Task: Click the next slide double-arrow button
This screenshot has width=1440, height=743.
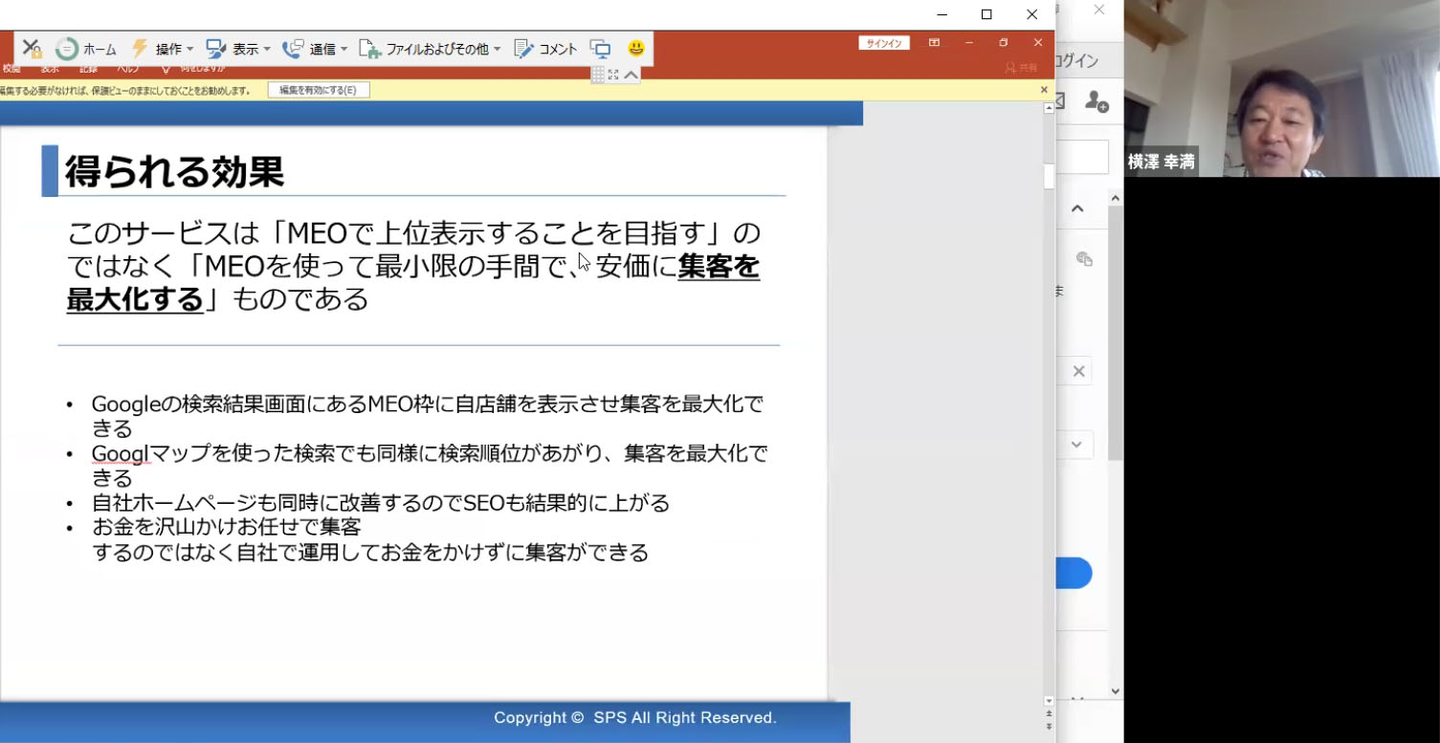Action: pos(1049,727)
